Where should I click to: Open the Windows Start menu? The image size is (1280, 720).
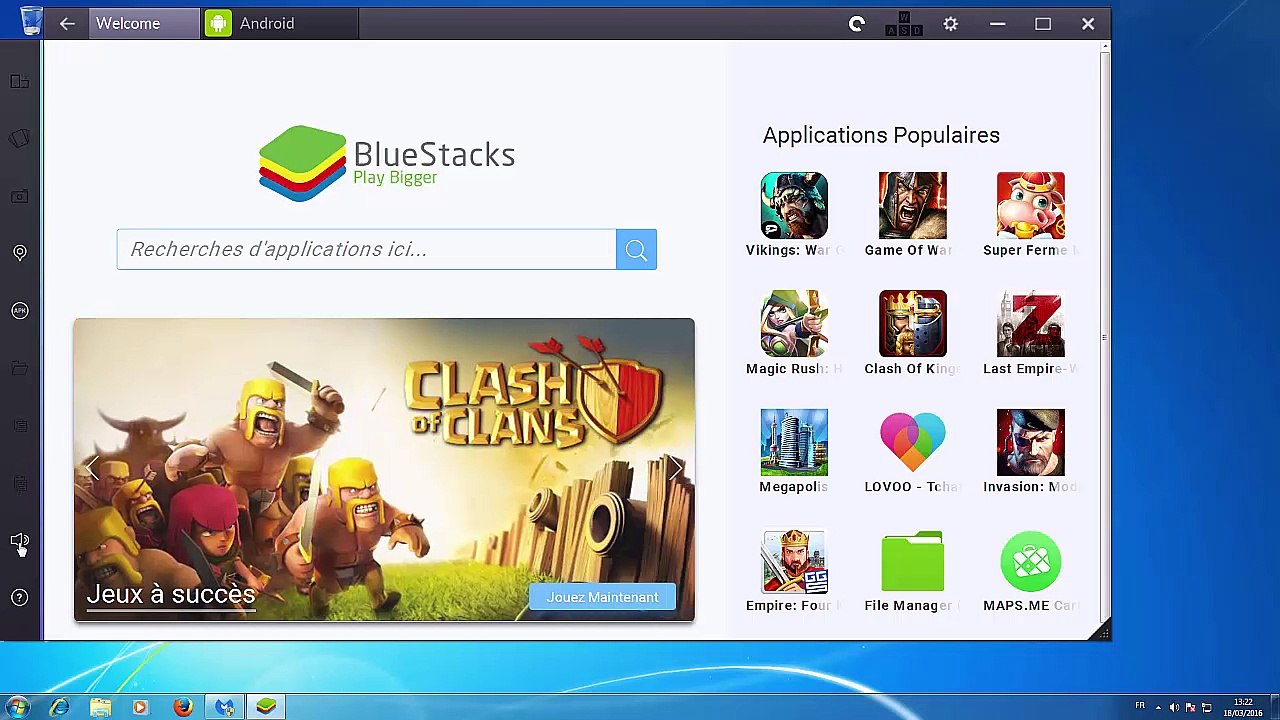[18, 707]
